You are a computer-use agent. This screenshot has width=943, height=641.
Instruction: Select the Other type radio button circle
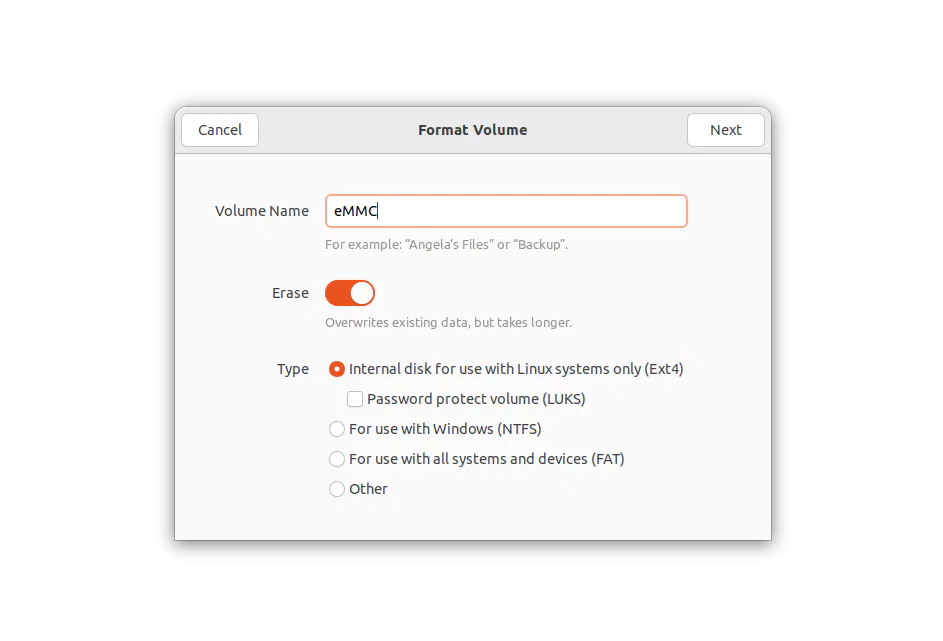(337, 489)
